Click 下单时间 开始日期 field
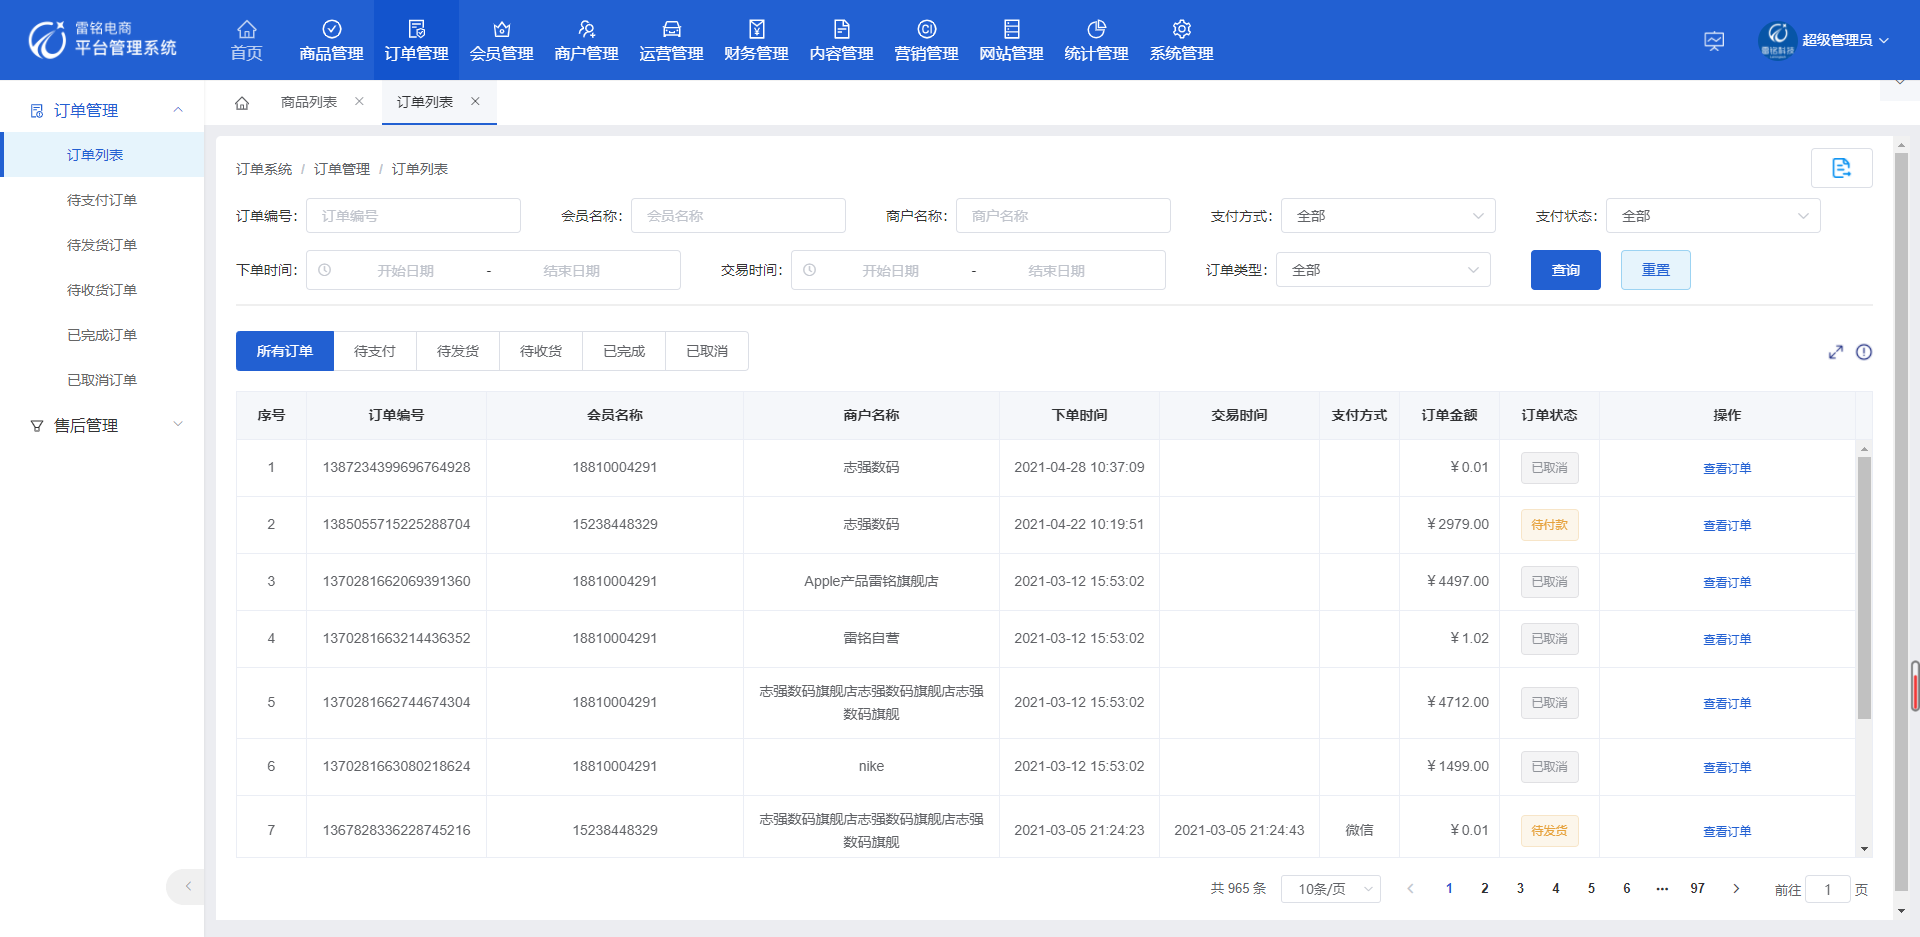The width and height of the screenshot is (1920, 937). pos(405,271)
